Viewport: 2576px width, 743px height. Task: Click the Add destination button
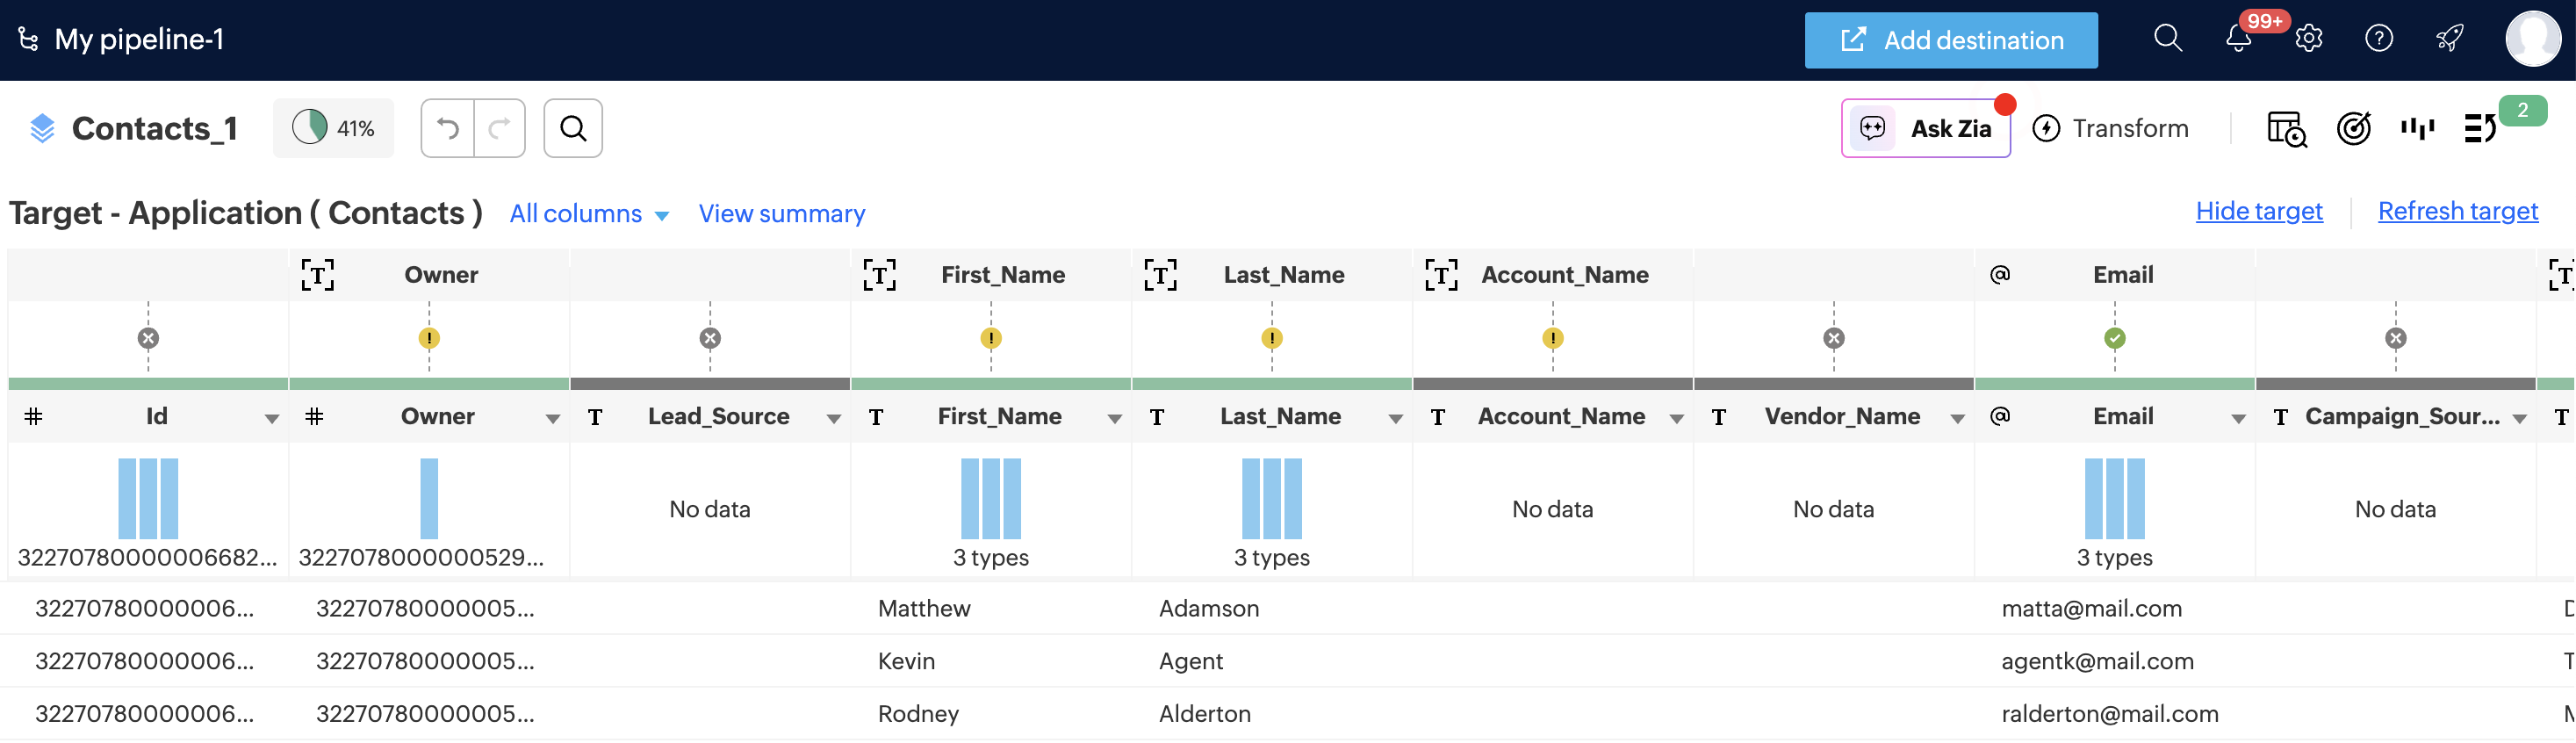click(x=1950, y=40)
